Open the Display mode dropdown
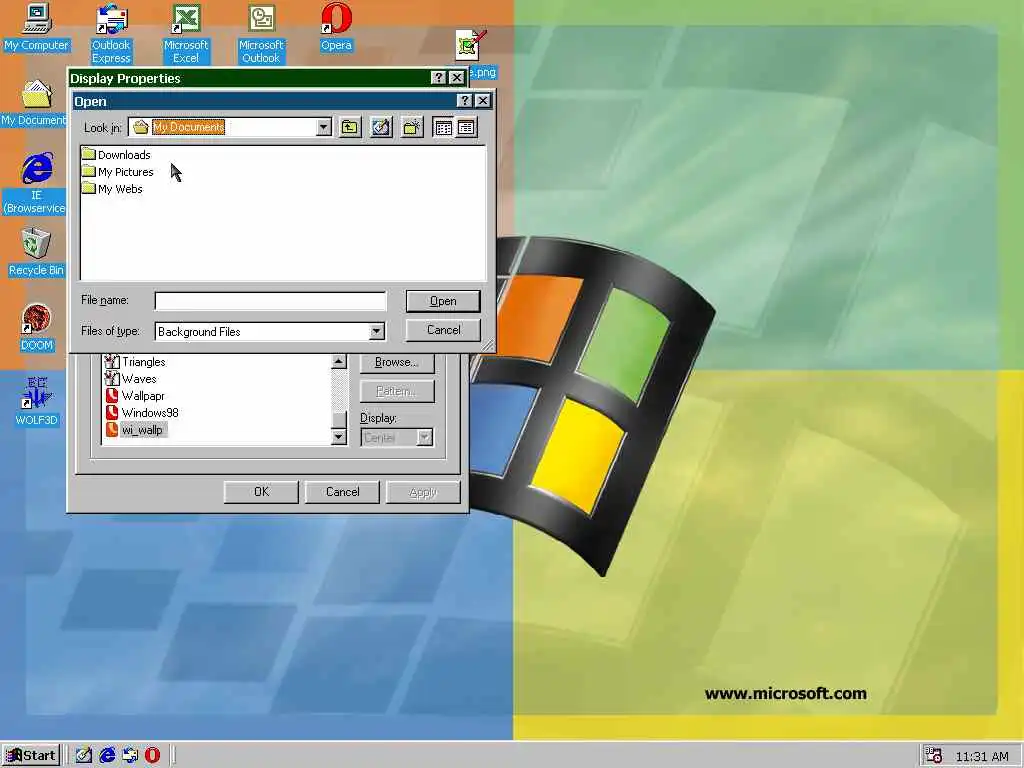 click(424, 438)
